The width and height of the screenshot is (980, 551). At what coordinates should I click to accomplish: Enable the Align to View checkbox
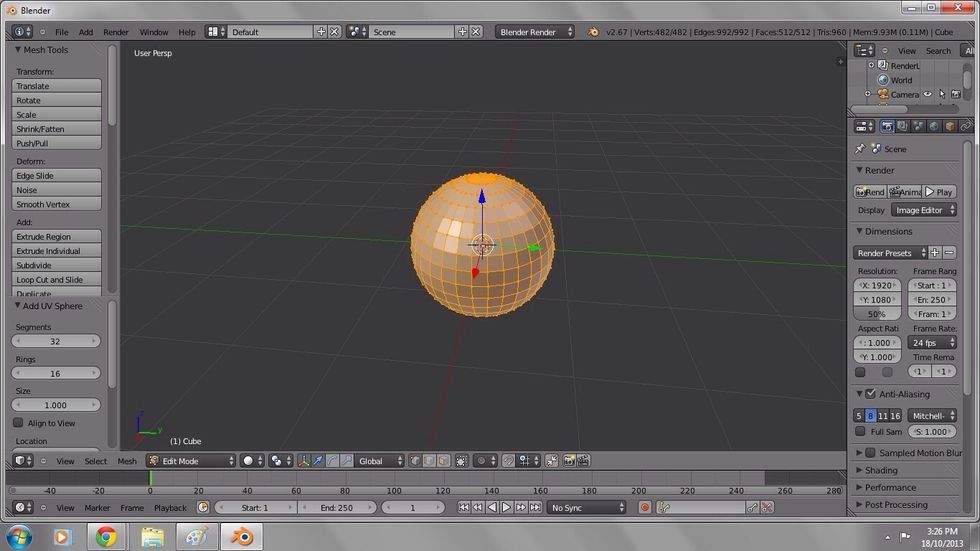(19, 423)
